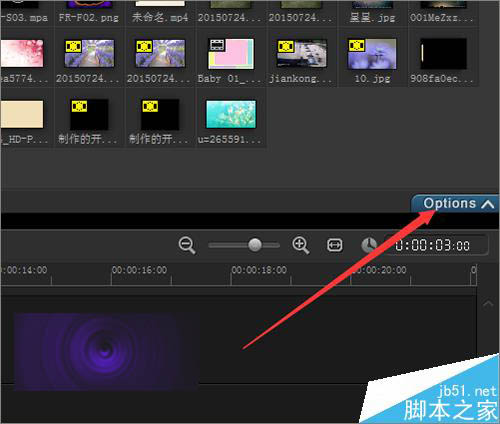Adjust the timeline zoom slider knob
500x424 pixels.
point(255,245)
